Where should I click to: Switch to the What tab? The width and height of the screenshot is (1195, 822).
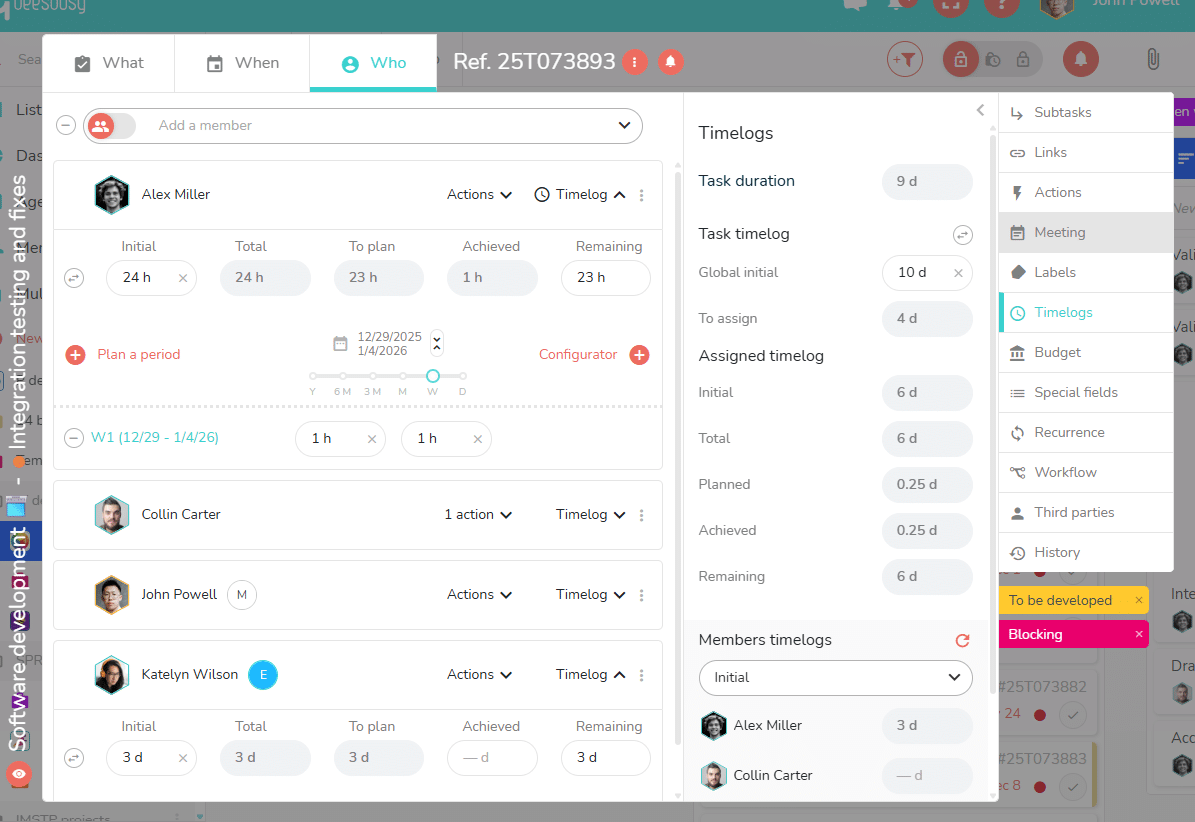point(110,62)
